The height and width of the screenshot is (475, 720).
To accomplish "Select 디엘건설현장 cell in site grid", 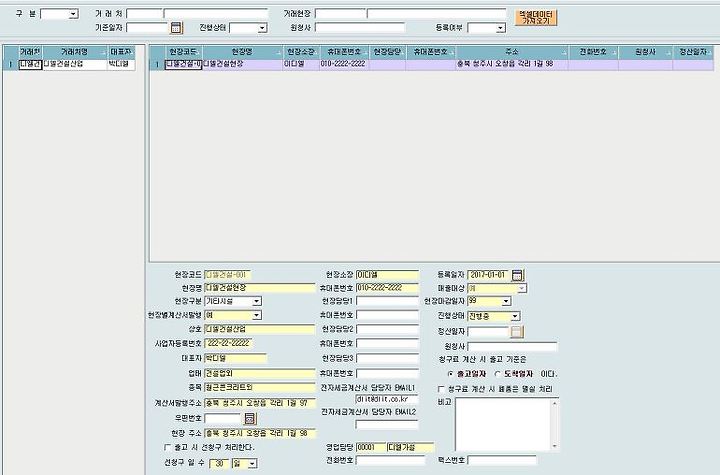I will click(x=242, y=64).
